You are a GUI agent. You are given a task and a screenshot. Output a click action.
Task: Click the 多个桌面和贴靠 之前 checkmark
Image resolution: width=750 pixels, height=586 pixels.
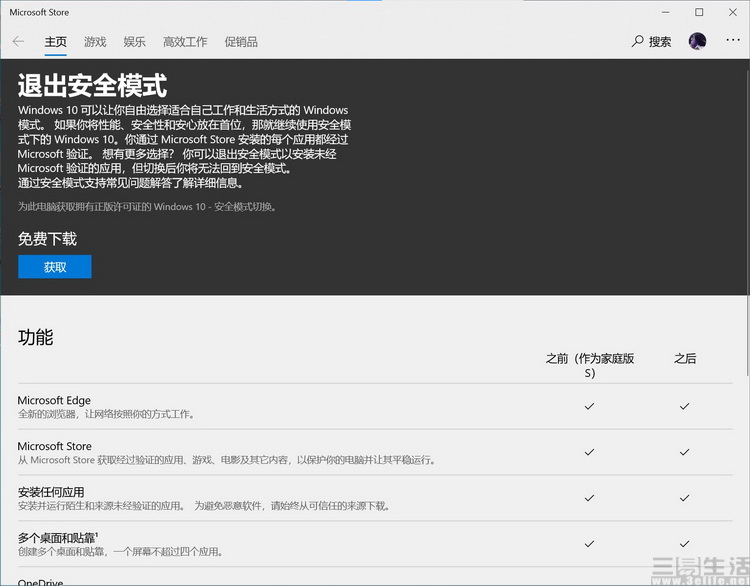click(x=589, y=544)
